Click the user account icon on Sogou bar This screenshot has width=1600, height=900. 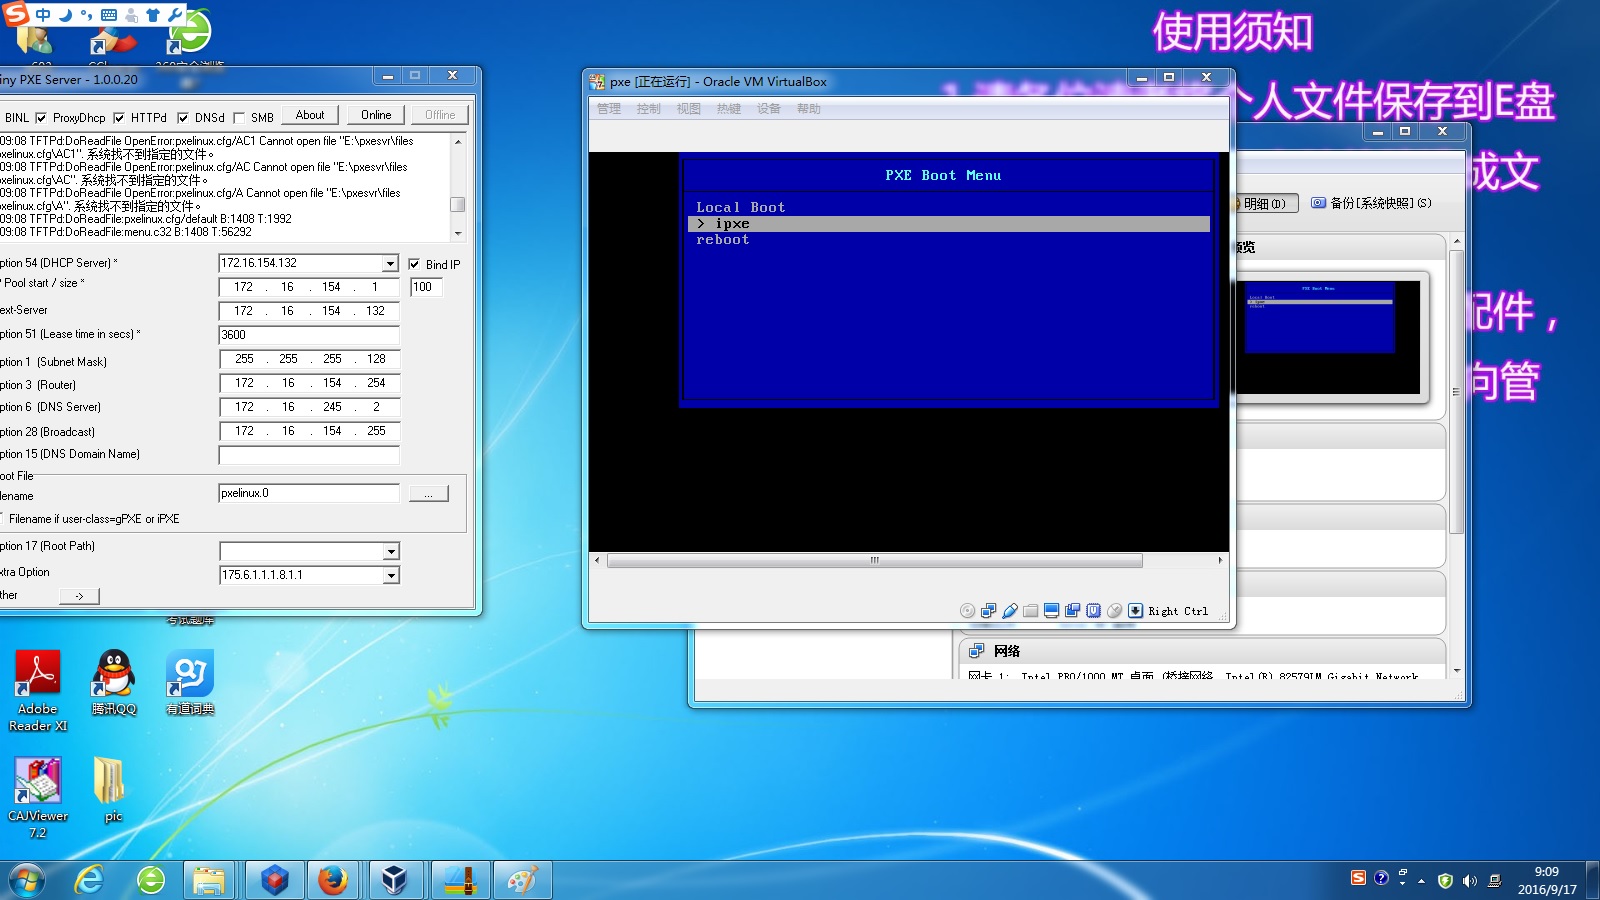pyautogui.click(x=131, y=15)
